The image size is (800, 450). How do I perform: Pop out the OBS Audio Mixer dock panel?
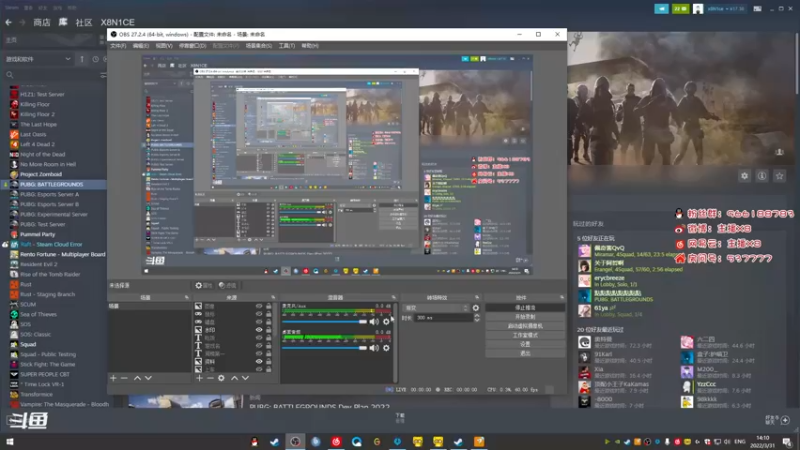(393, 297)
